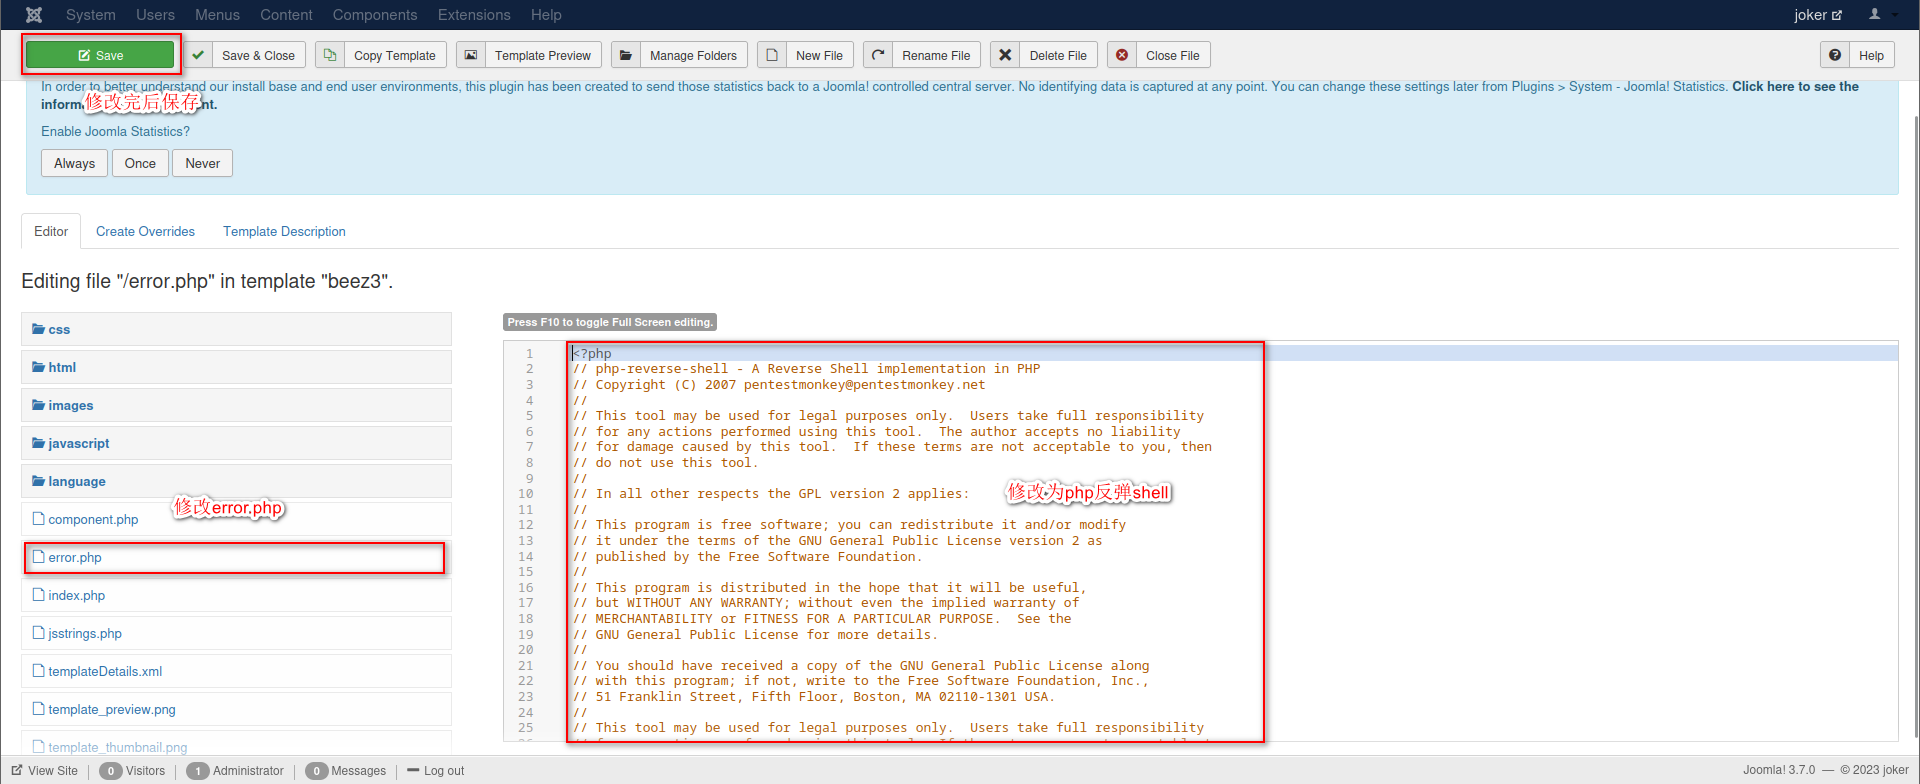
Task: Click the 'Joomla! 3.7.0' version text
Action: pyautogui.click(x=1779, y=770)
